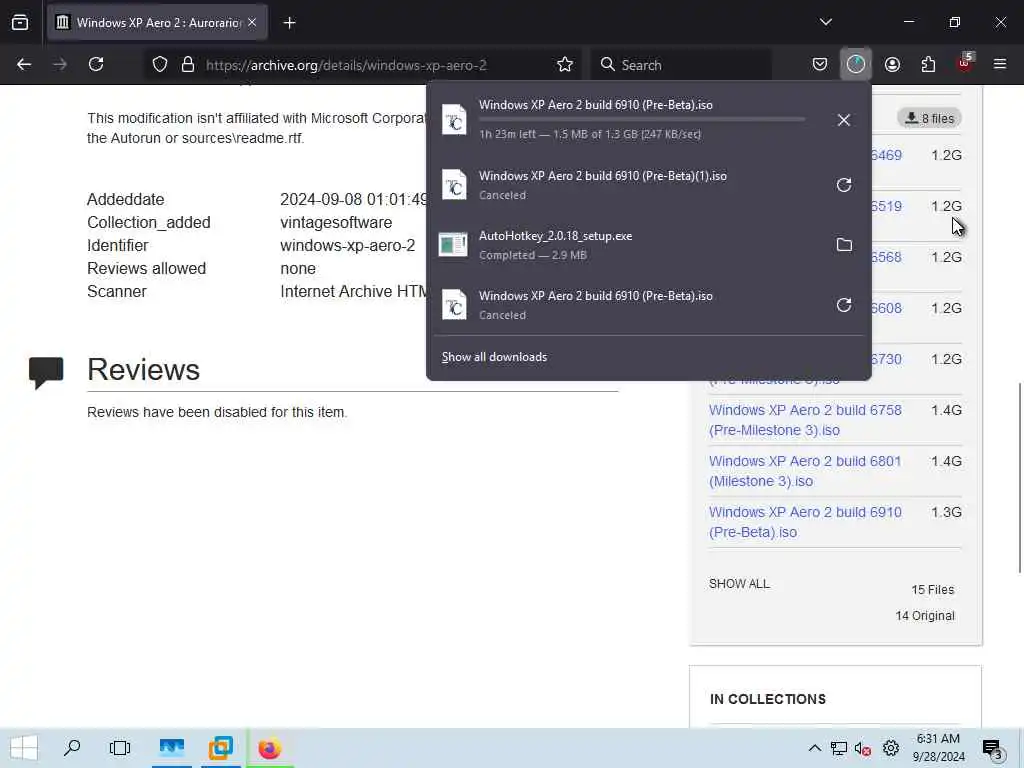
Task: Open build 6910 (Pre-Beta).iso link in file list
Action: [805, 522]
